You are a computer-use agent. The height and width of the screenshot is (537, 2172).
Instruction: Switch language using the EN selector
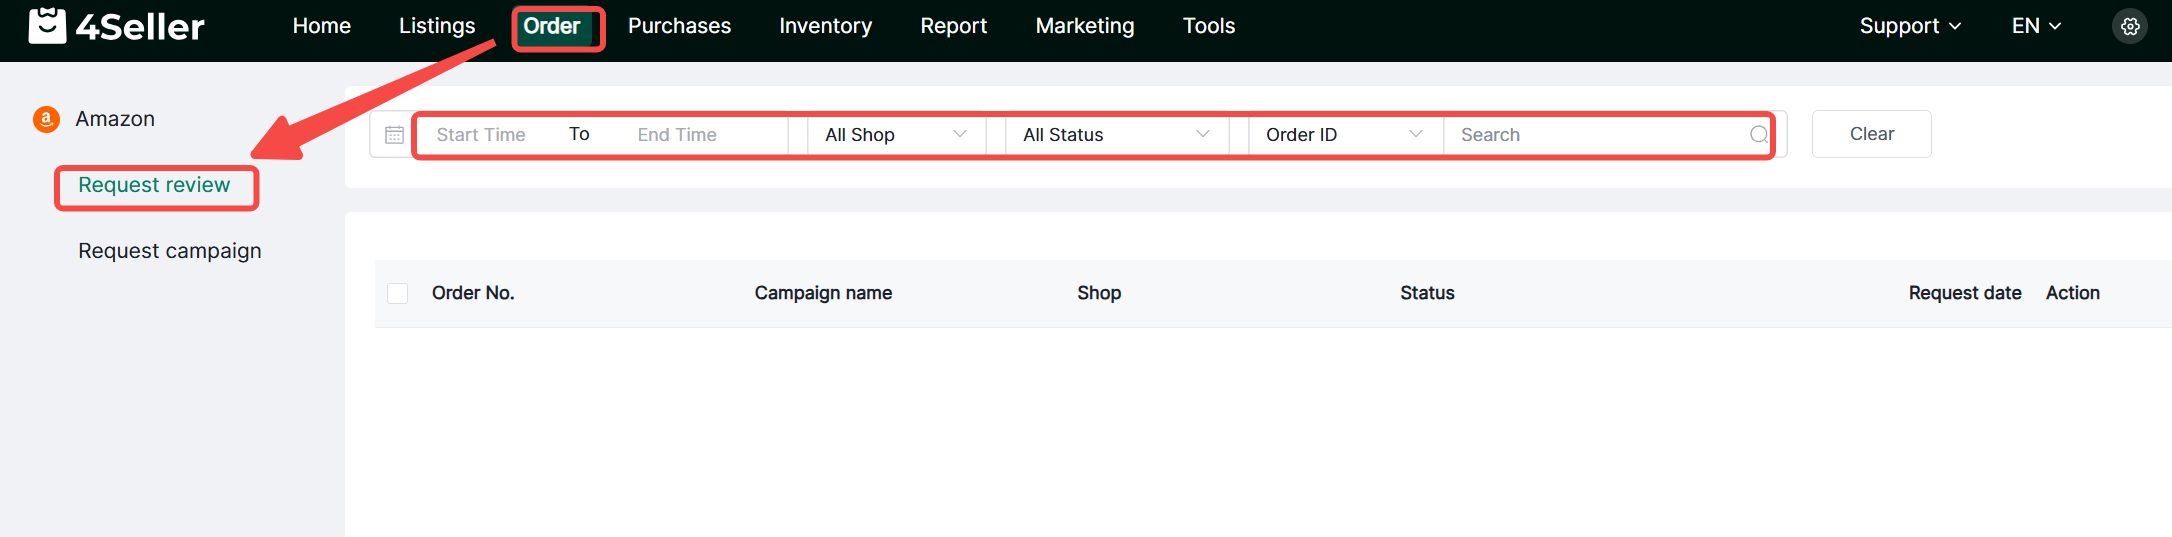tap(2036, 27)
